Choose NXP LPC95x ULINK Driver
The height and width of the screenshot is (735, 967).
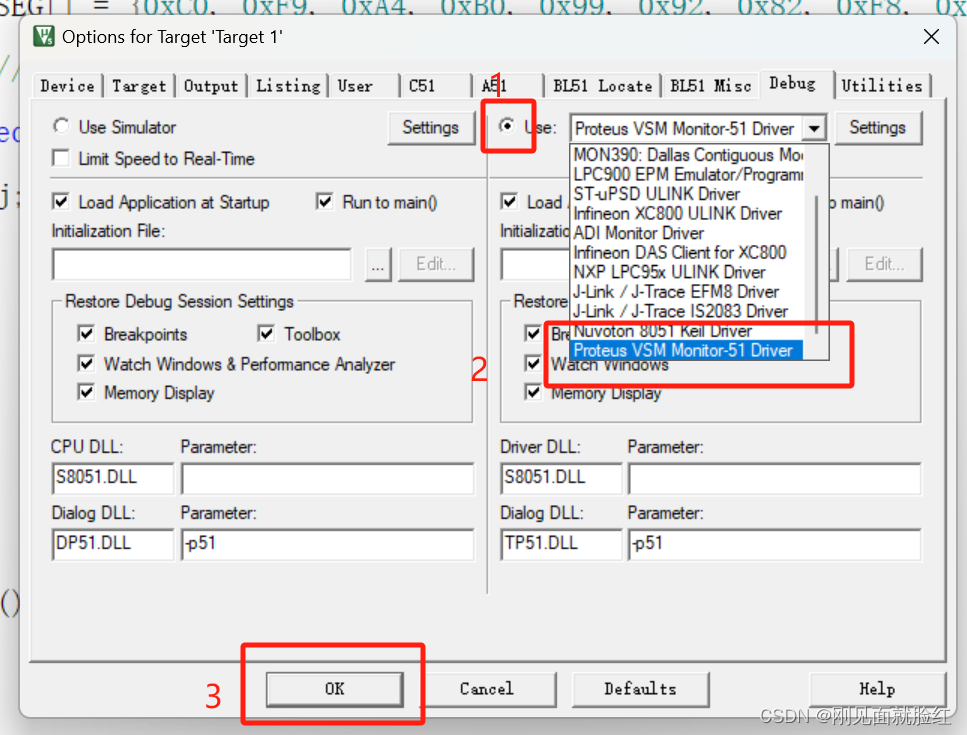click(x=688, y=272)
